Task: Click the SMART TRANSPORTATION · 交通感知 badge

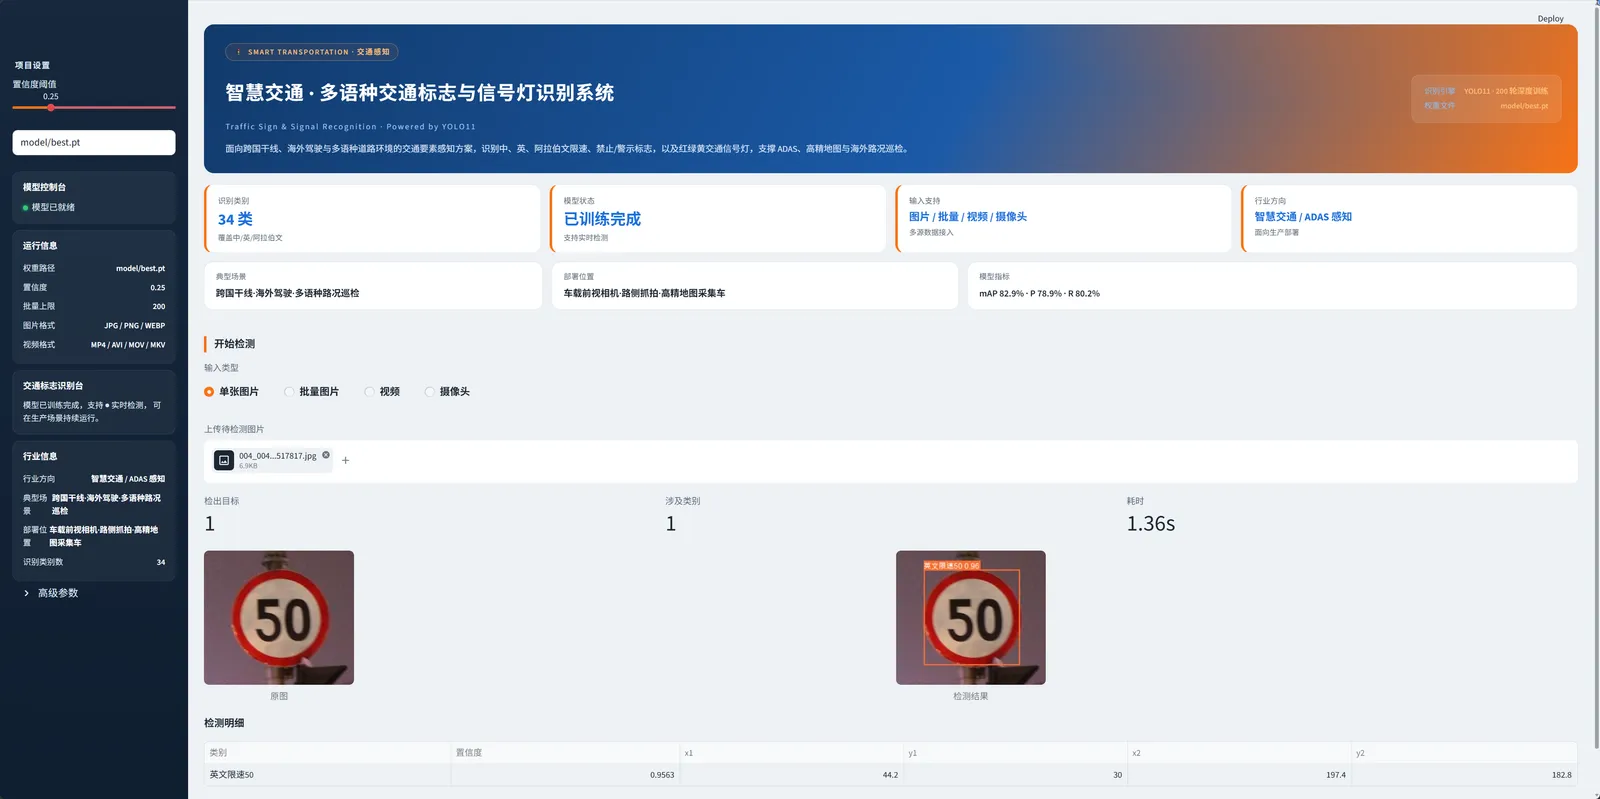Action: (312, 52)
